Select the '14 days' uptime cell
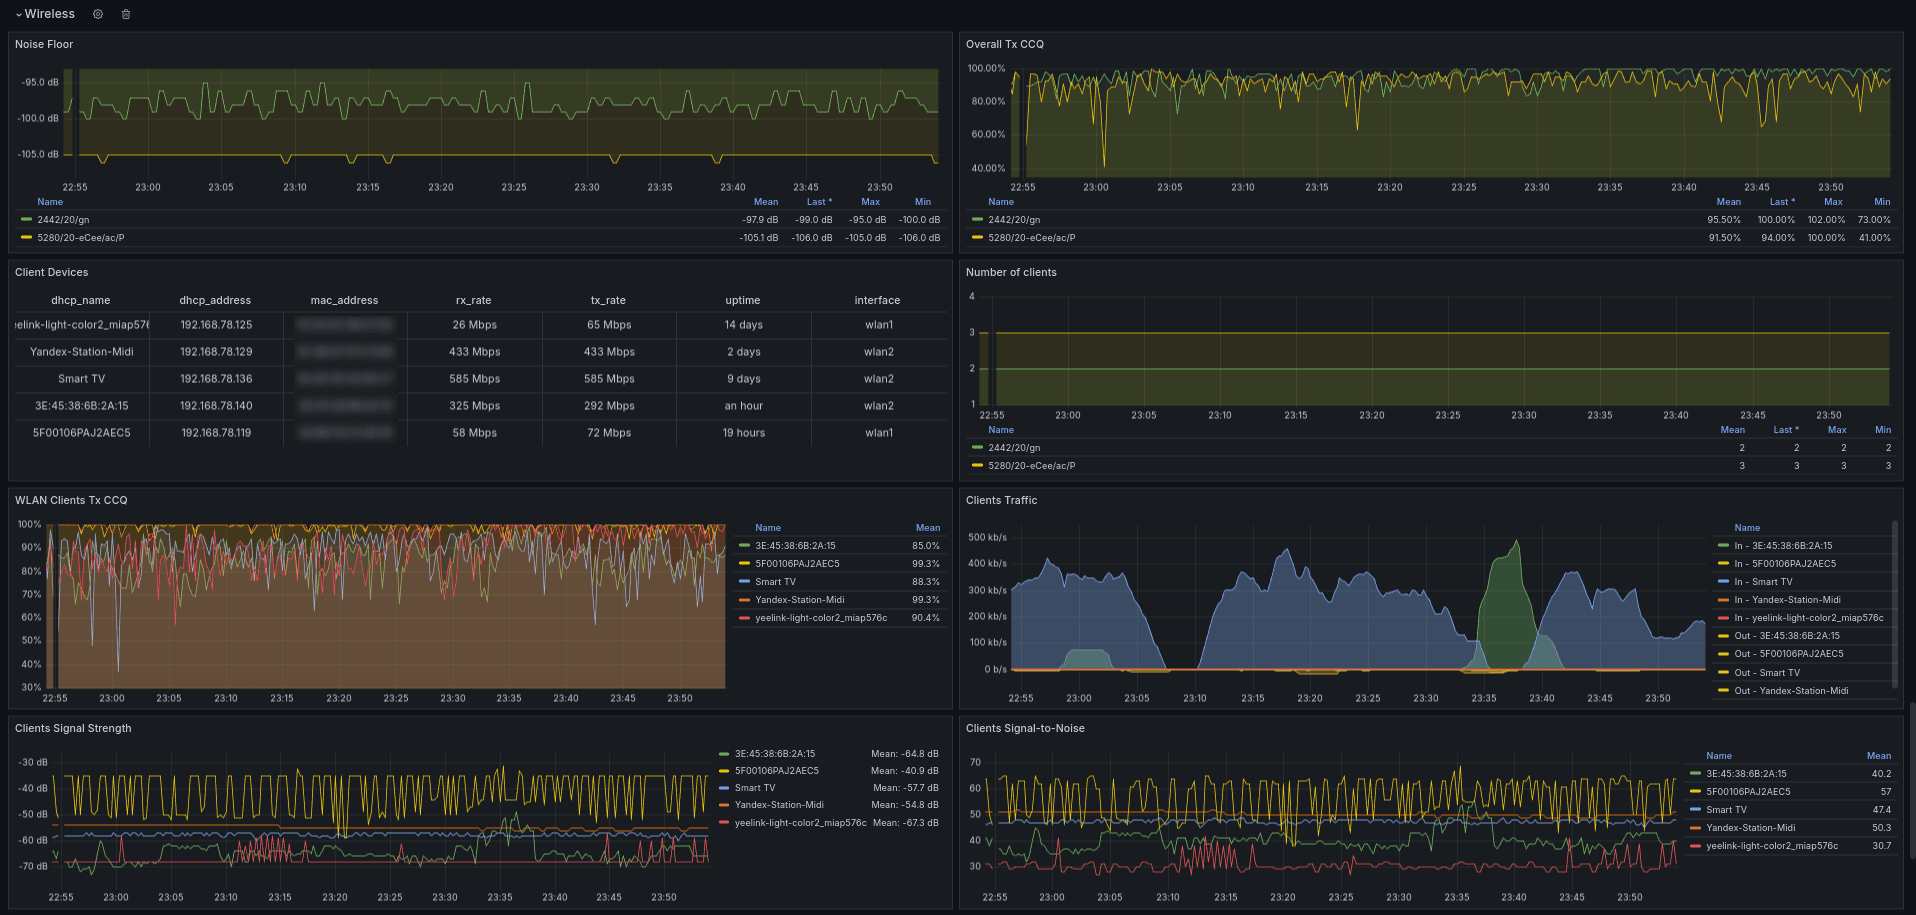Viewport: 1916px width, 915px height. coord(743,325)
